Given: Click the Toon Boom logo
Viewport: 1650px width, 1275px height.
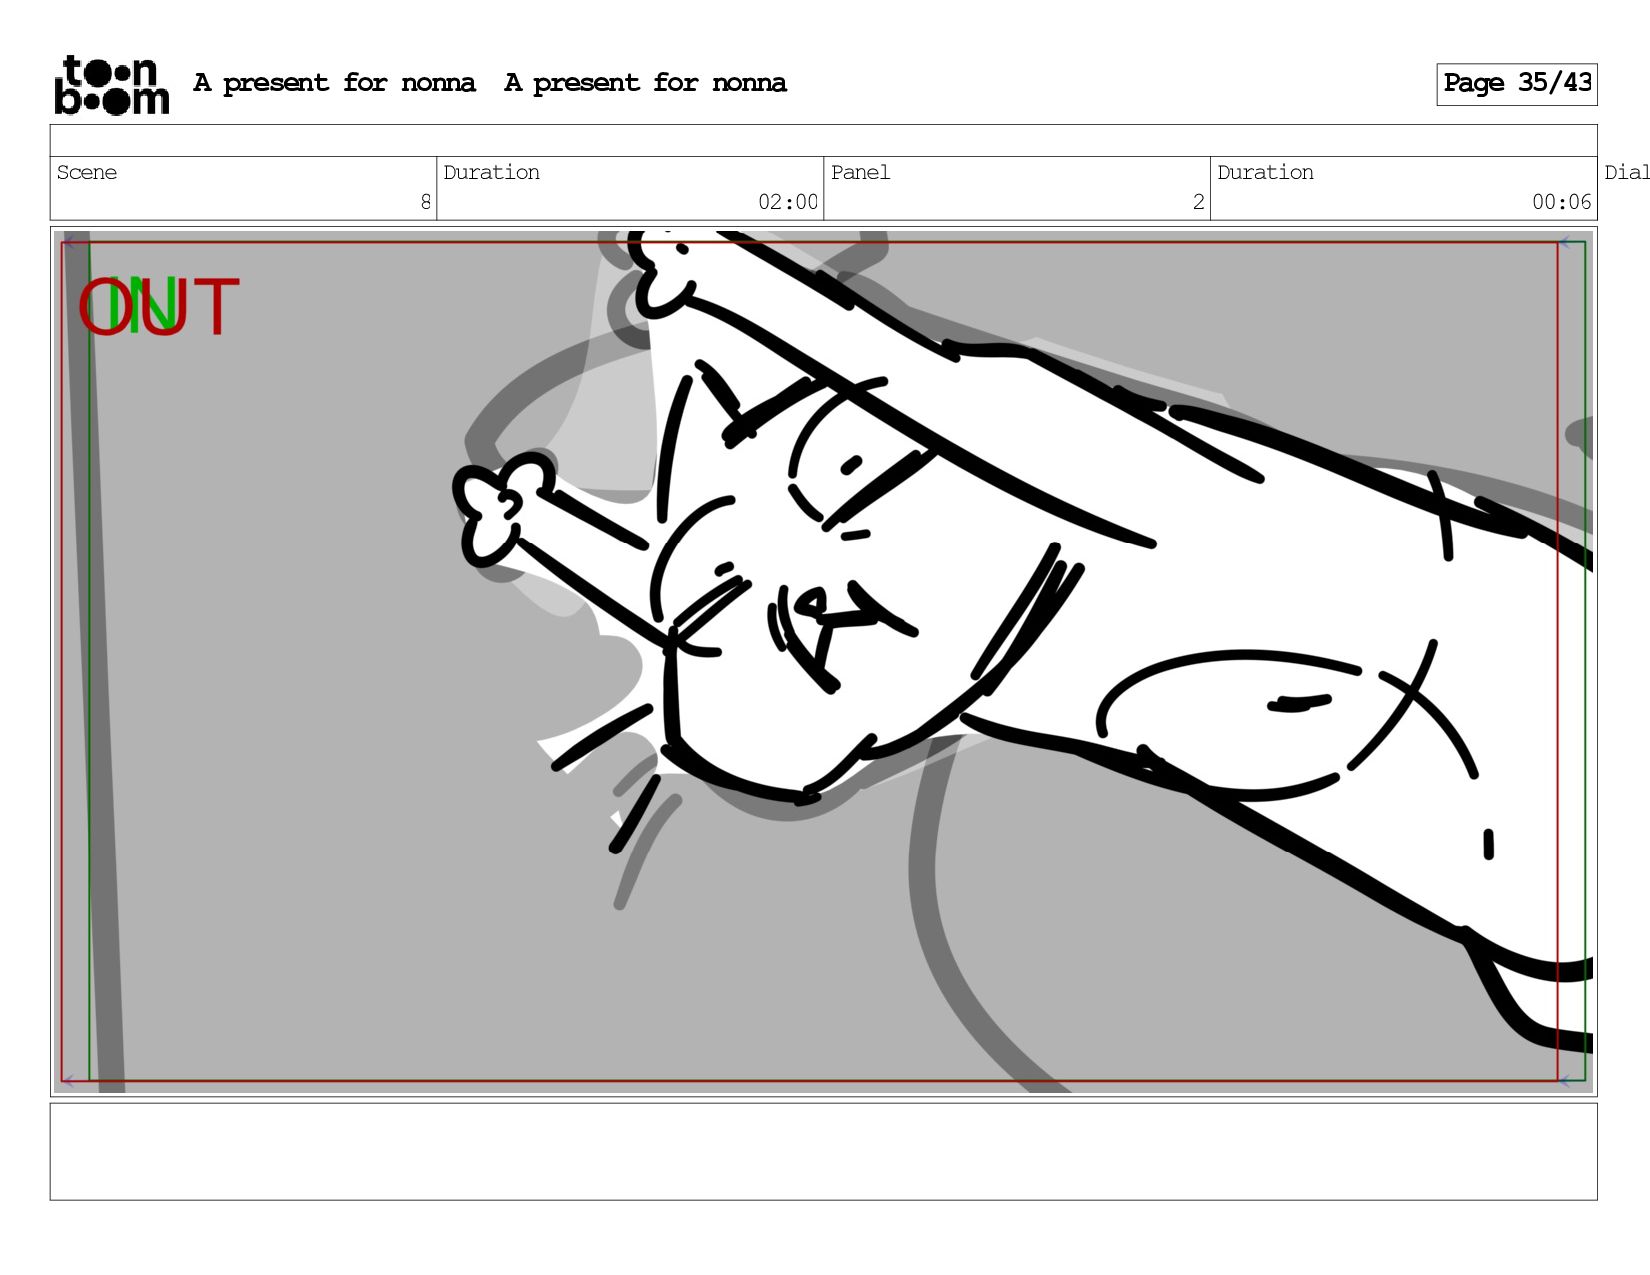Looking at the screenshot, I should click(x=111, y=85).
